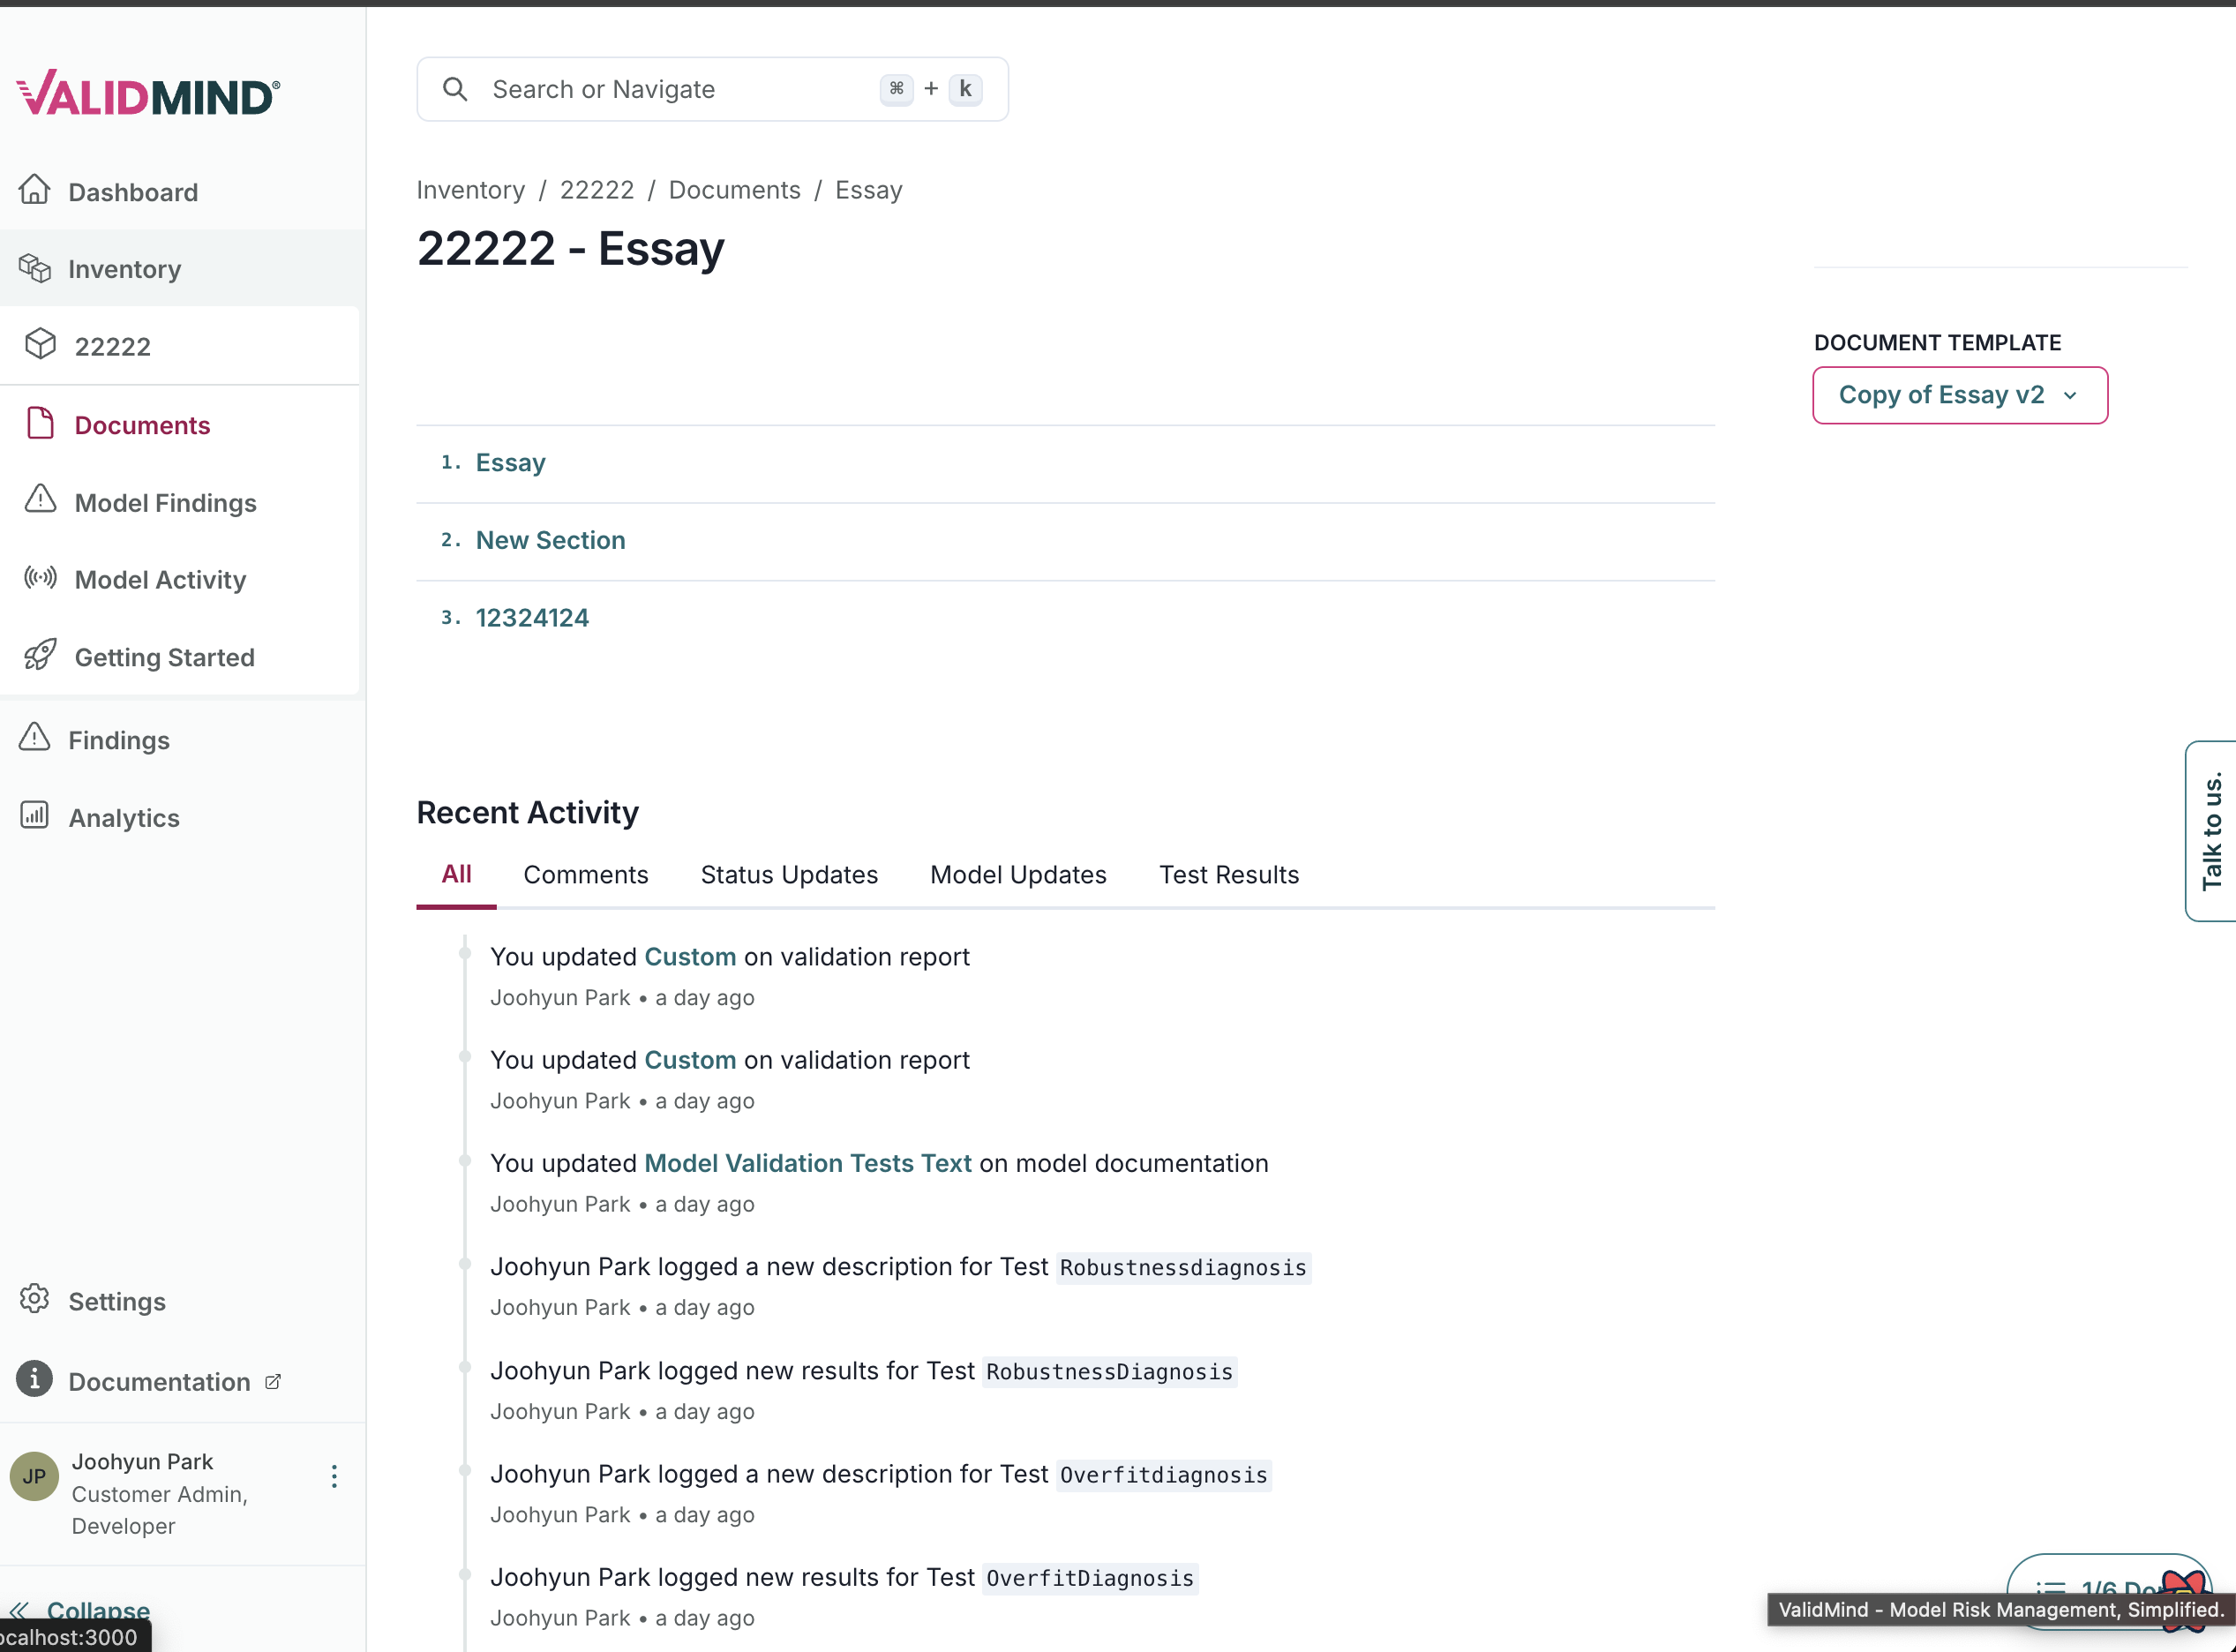This screenshot has height=1652, width=2236.
Task: Open Getting Started via the rocket icon
Action: [x=40, y=655]
